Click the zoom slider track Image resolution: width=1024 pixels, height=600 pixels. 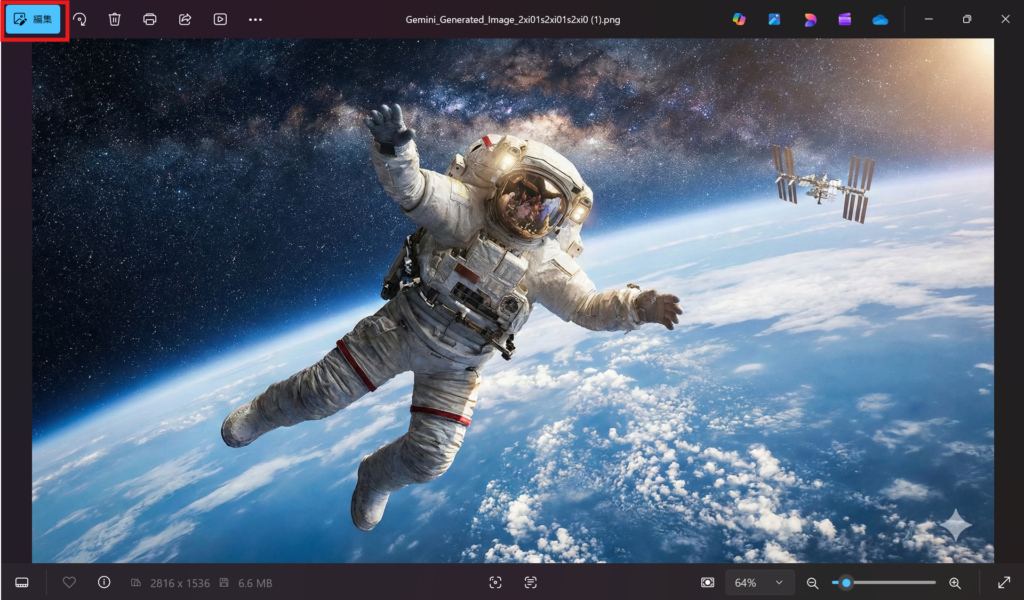(890, 582)
